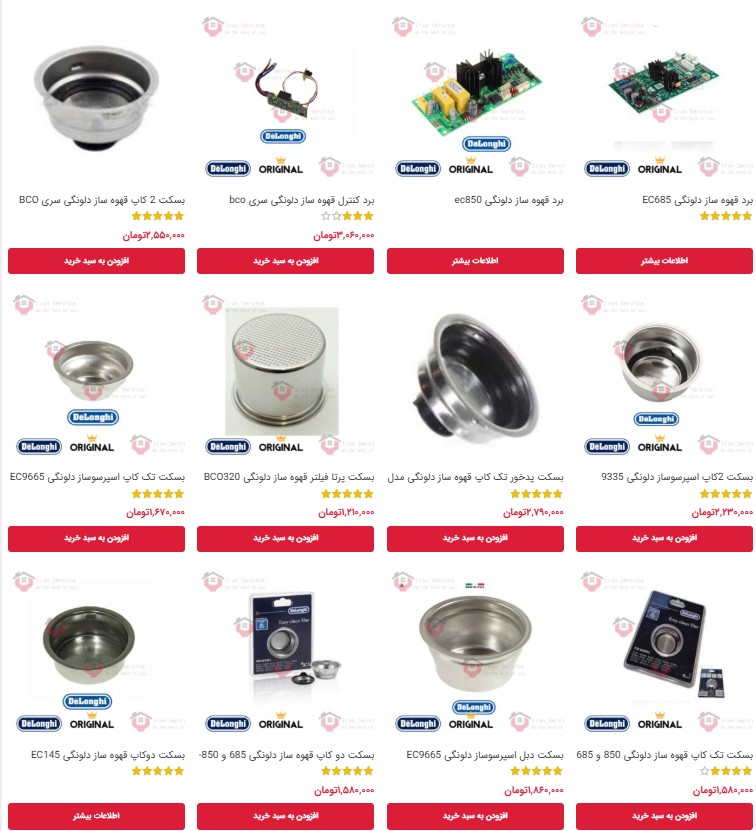
Task: Open the 'بسکت 2کاپ اسپرسوساز دلونگی 9335' title link
Action: 677,476
